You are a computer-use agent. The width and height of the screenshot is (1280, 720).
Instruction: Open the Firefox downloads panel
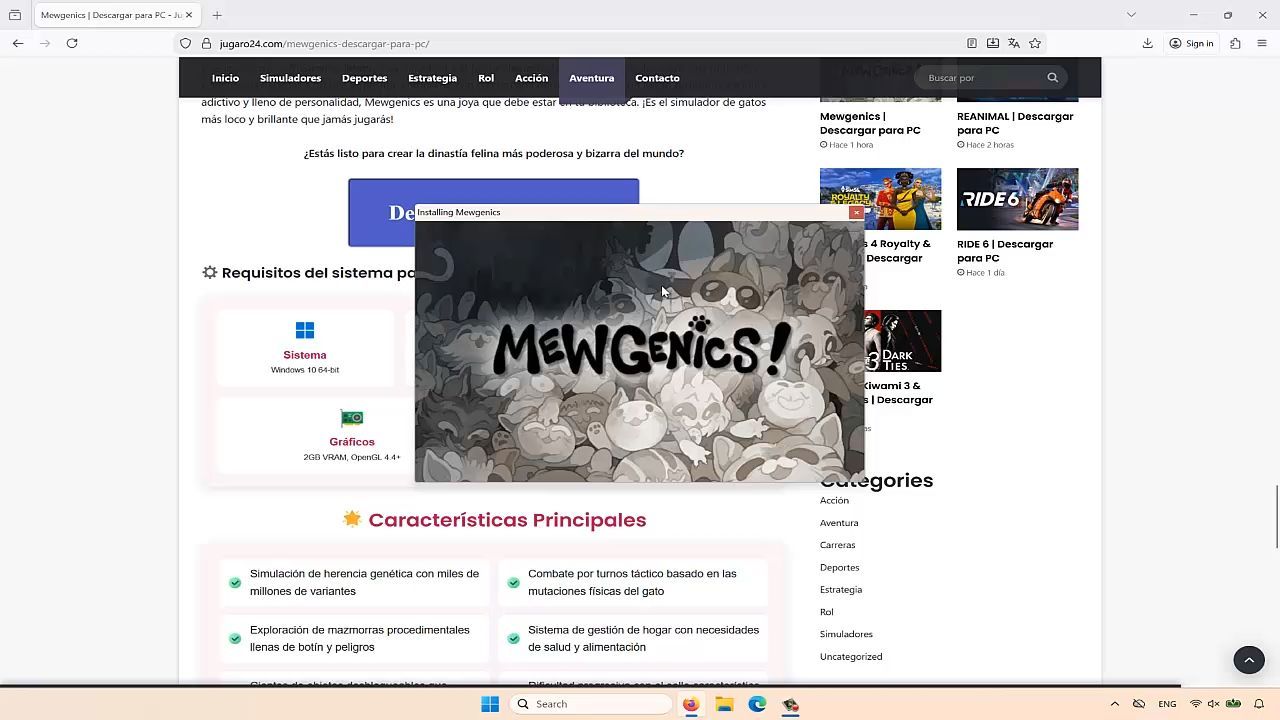pos(1147,43)
